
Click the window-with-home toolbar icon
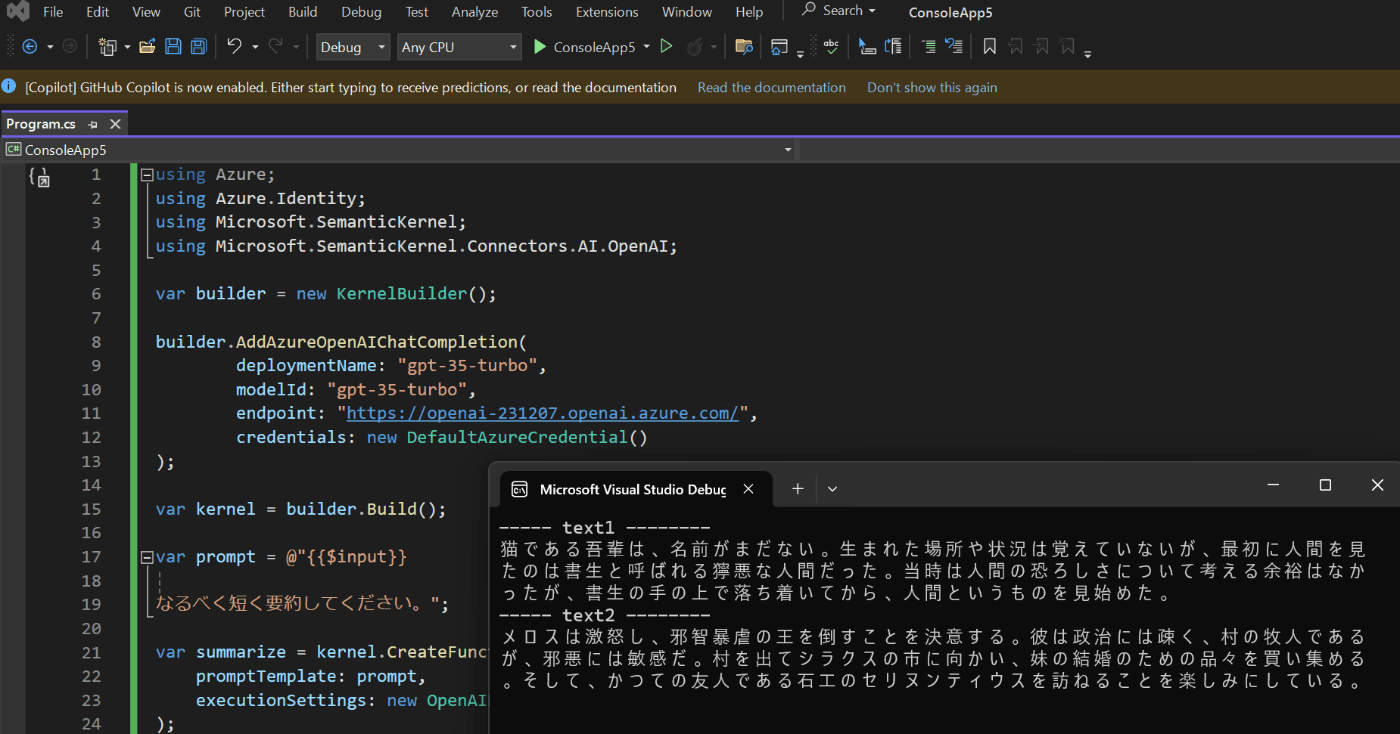(x=779, y=47)
